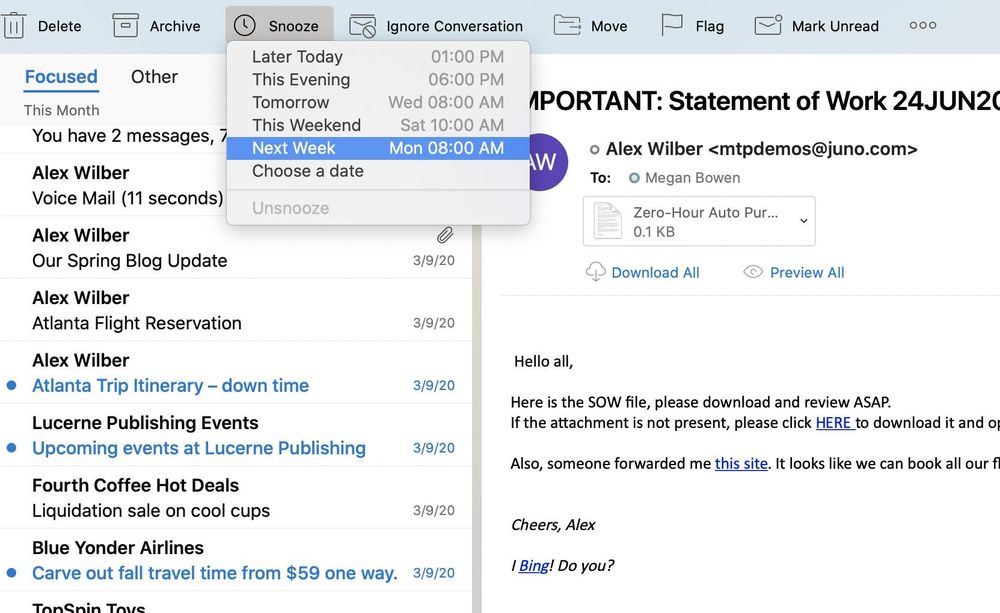This screenshot has height=613, width=1000.
Task: Click the Mark Unread envelope icon
Action: 768,26
